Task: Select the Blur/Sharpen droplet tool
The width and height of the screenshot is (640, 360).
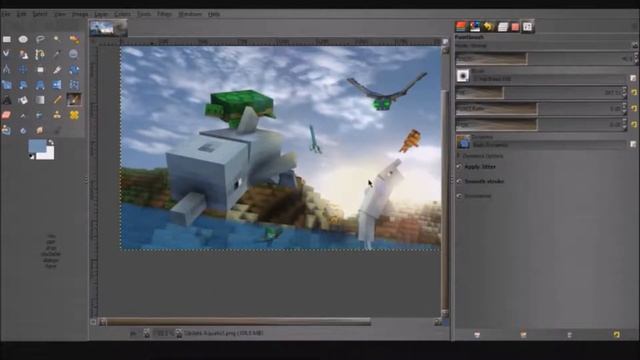Action: [x=23, y=131]
